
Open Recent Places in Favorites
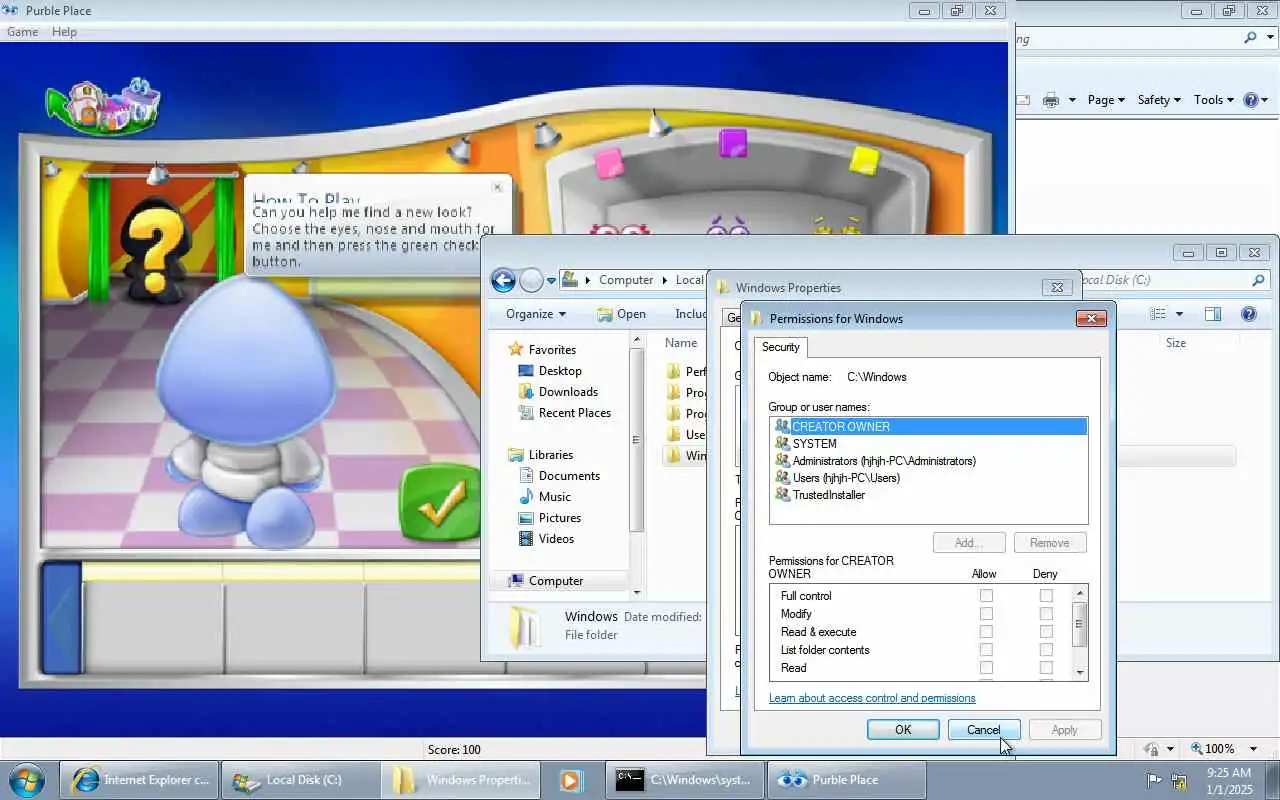coord(574,412)
